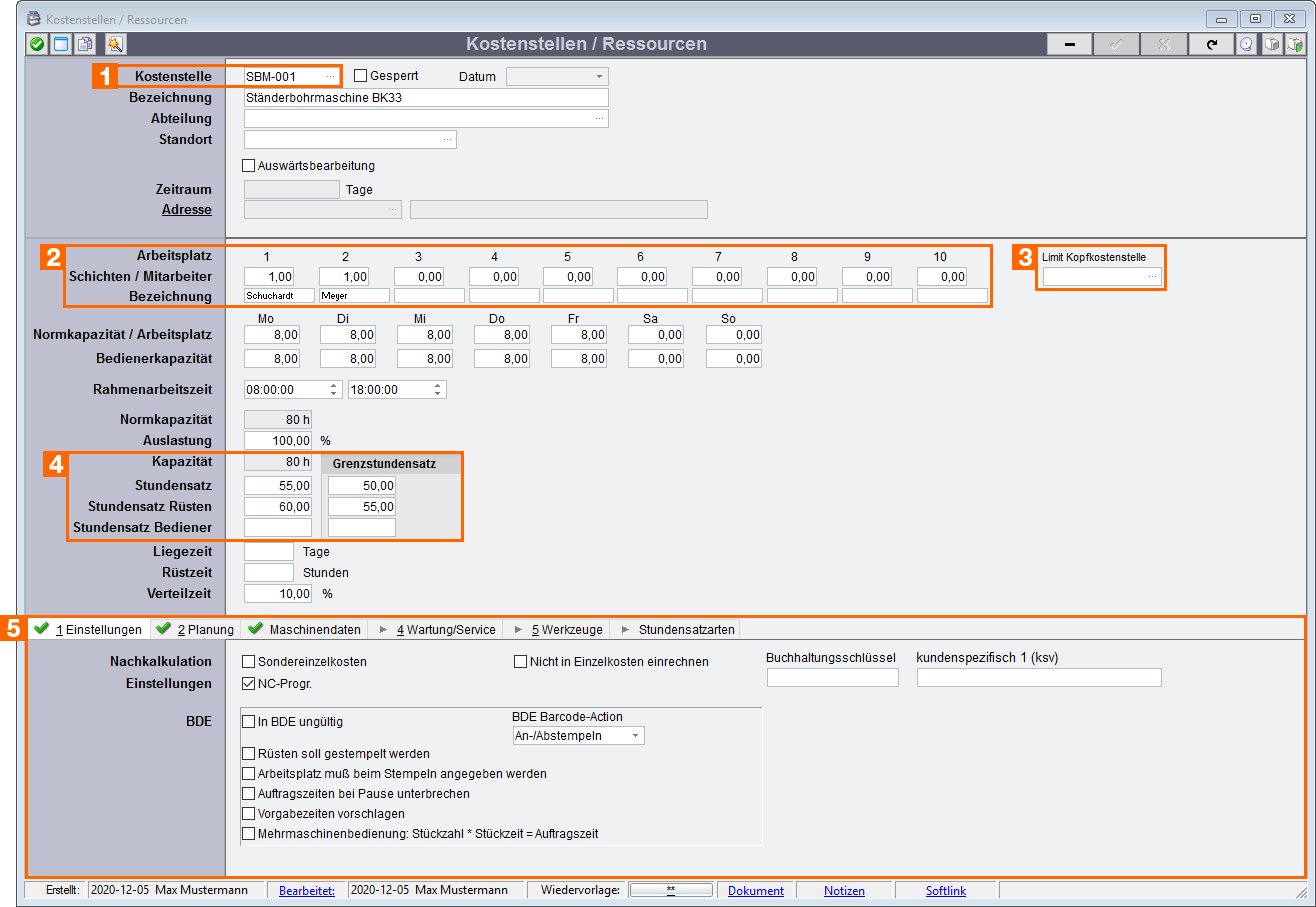
Task: Open the Kostenstelle lookup ellipsis button
Action: 331,77
